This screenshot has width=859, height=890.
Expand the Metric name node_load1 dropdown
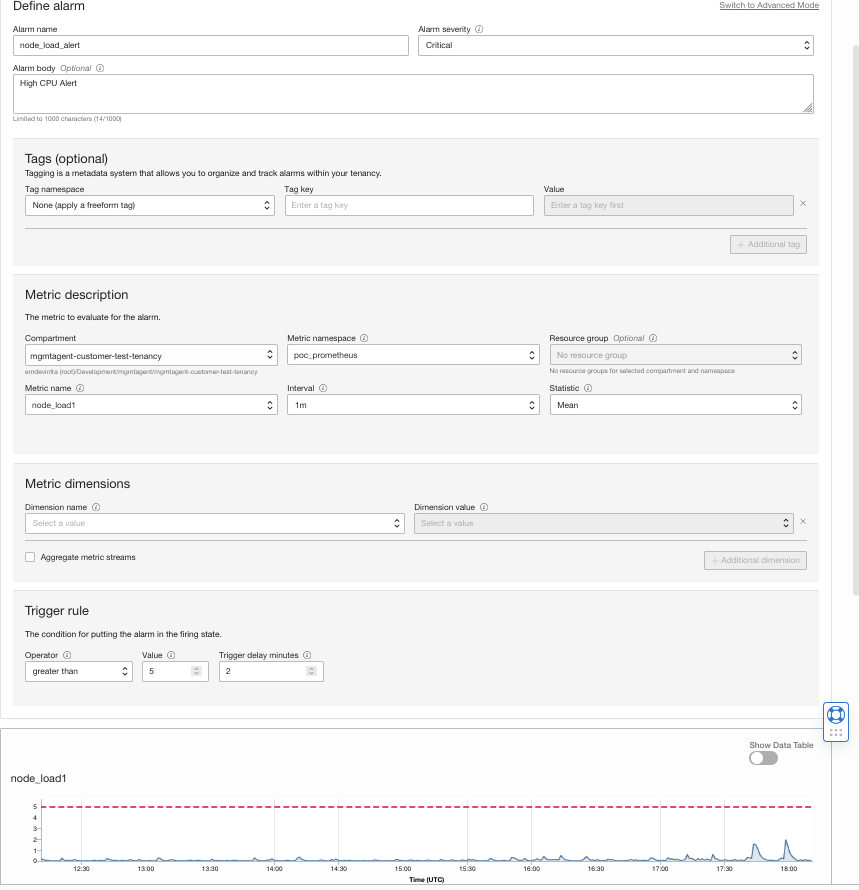pyautogui.click(x=151, y=405)
